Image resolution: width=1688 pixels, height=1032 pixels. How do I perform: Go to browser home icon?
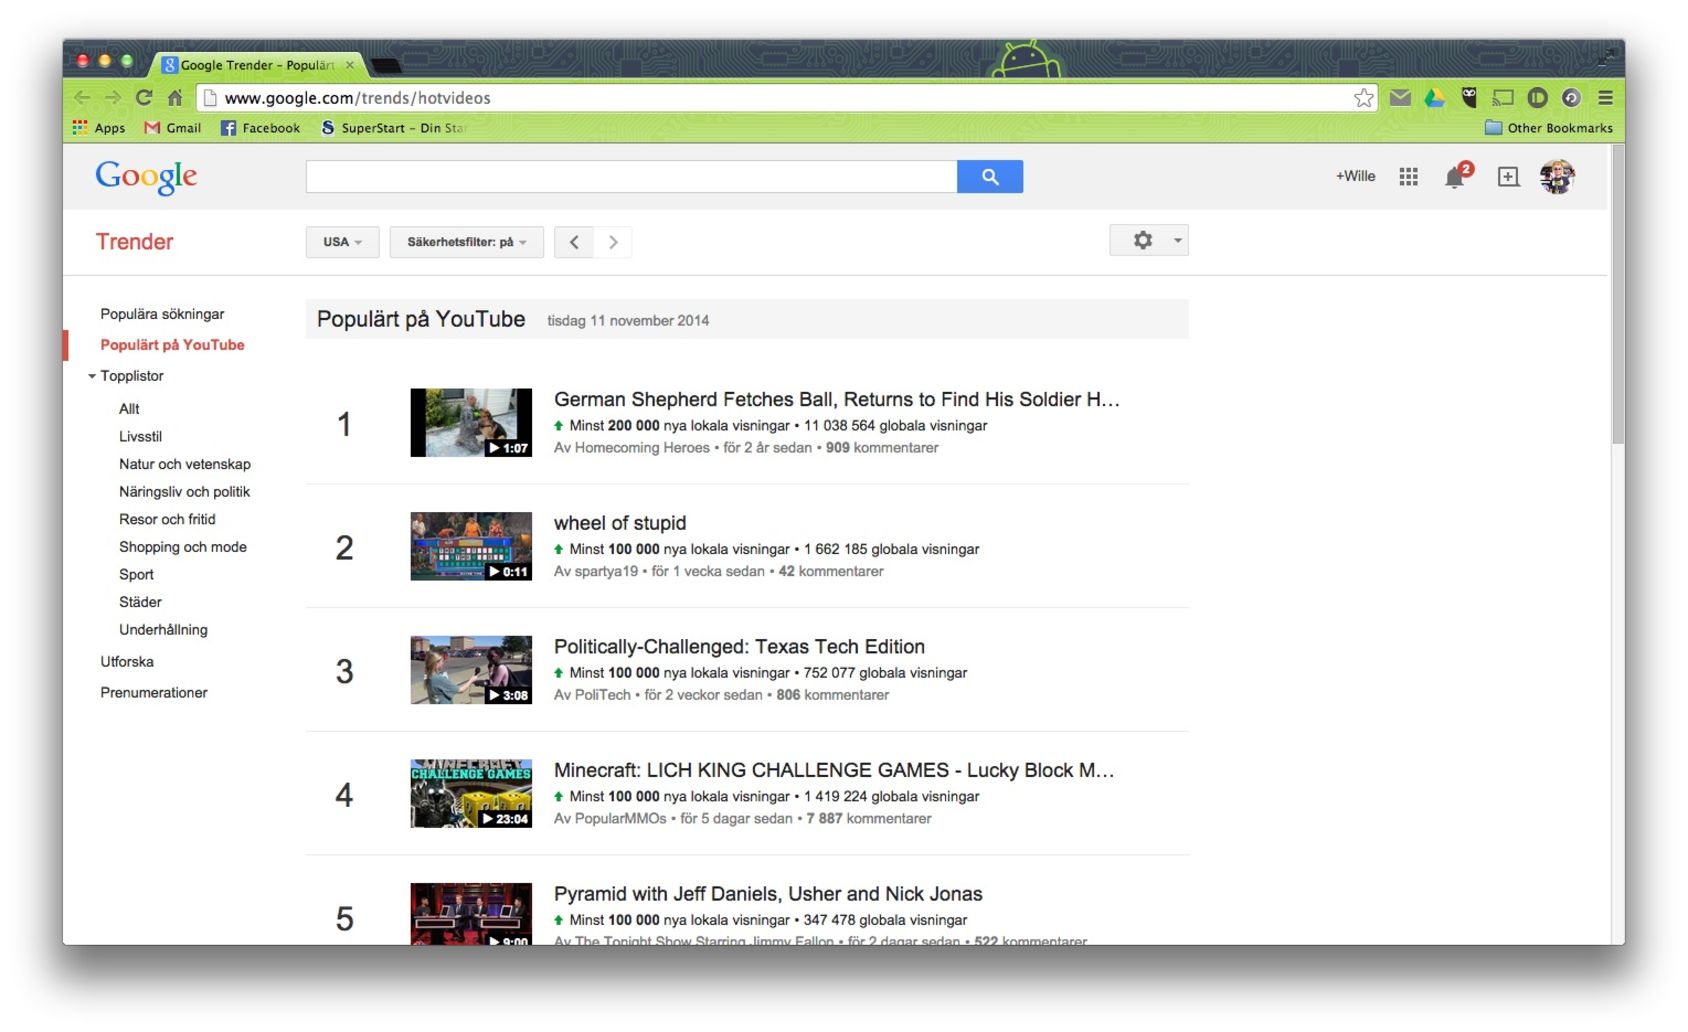(175, 98)
